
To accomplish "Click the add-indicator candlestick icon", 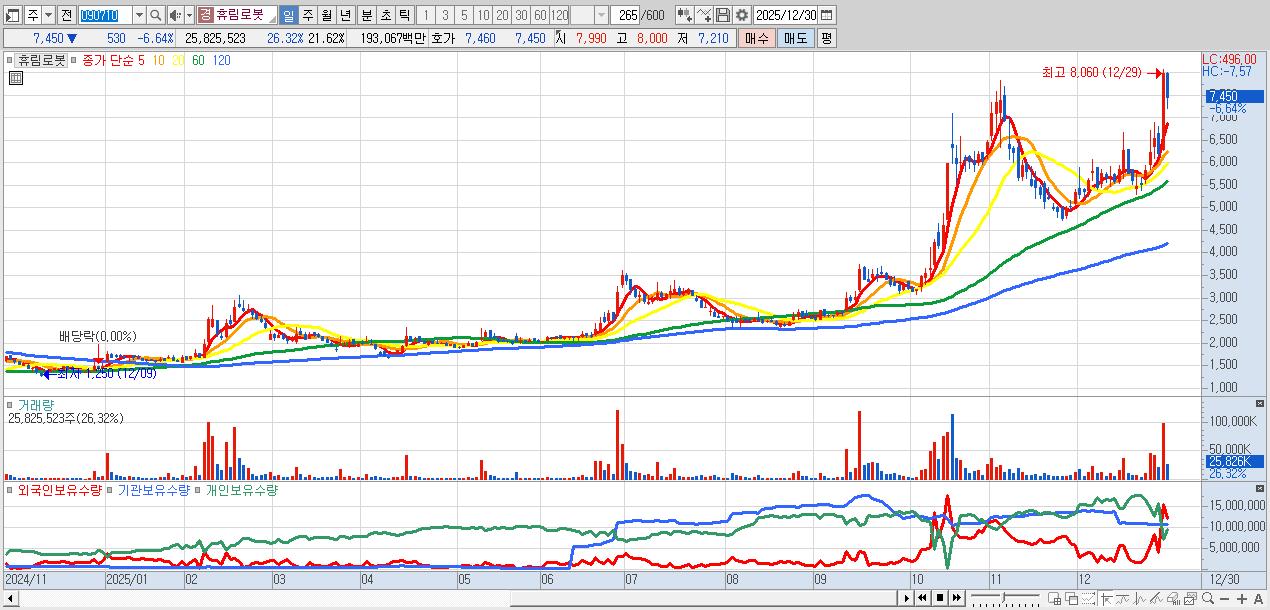I will pyautogui.click(x=685, y=15).
